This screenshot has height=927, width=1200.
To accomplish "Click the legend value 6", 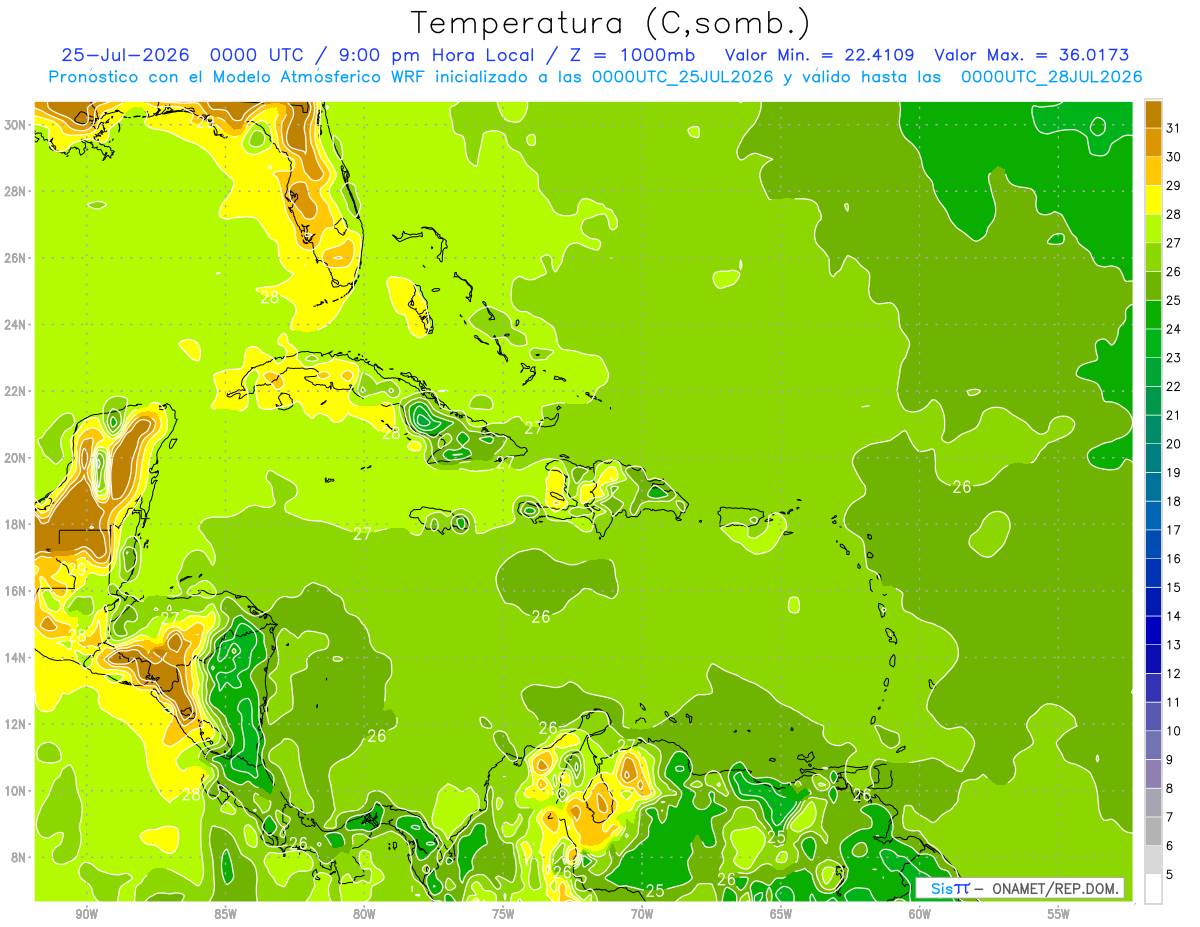I will [1170, 846].
